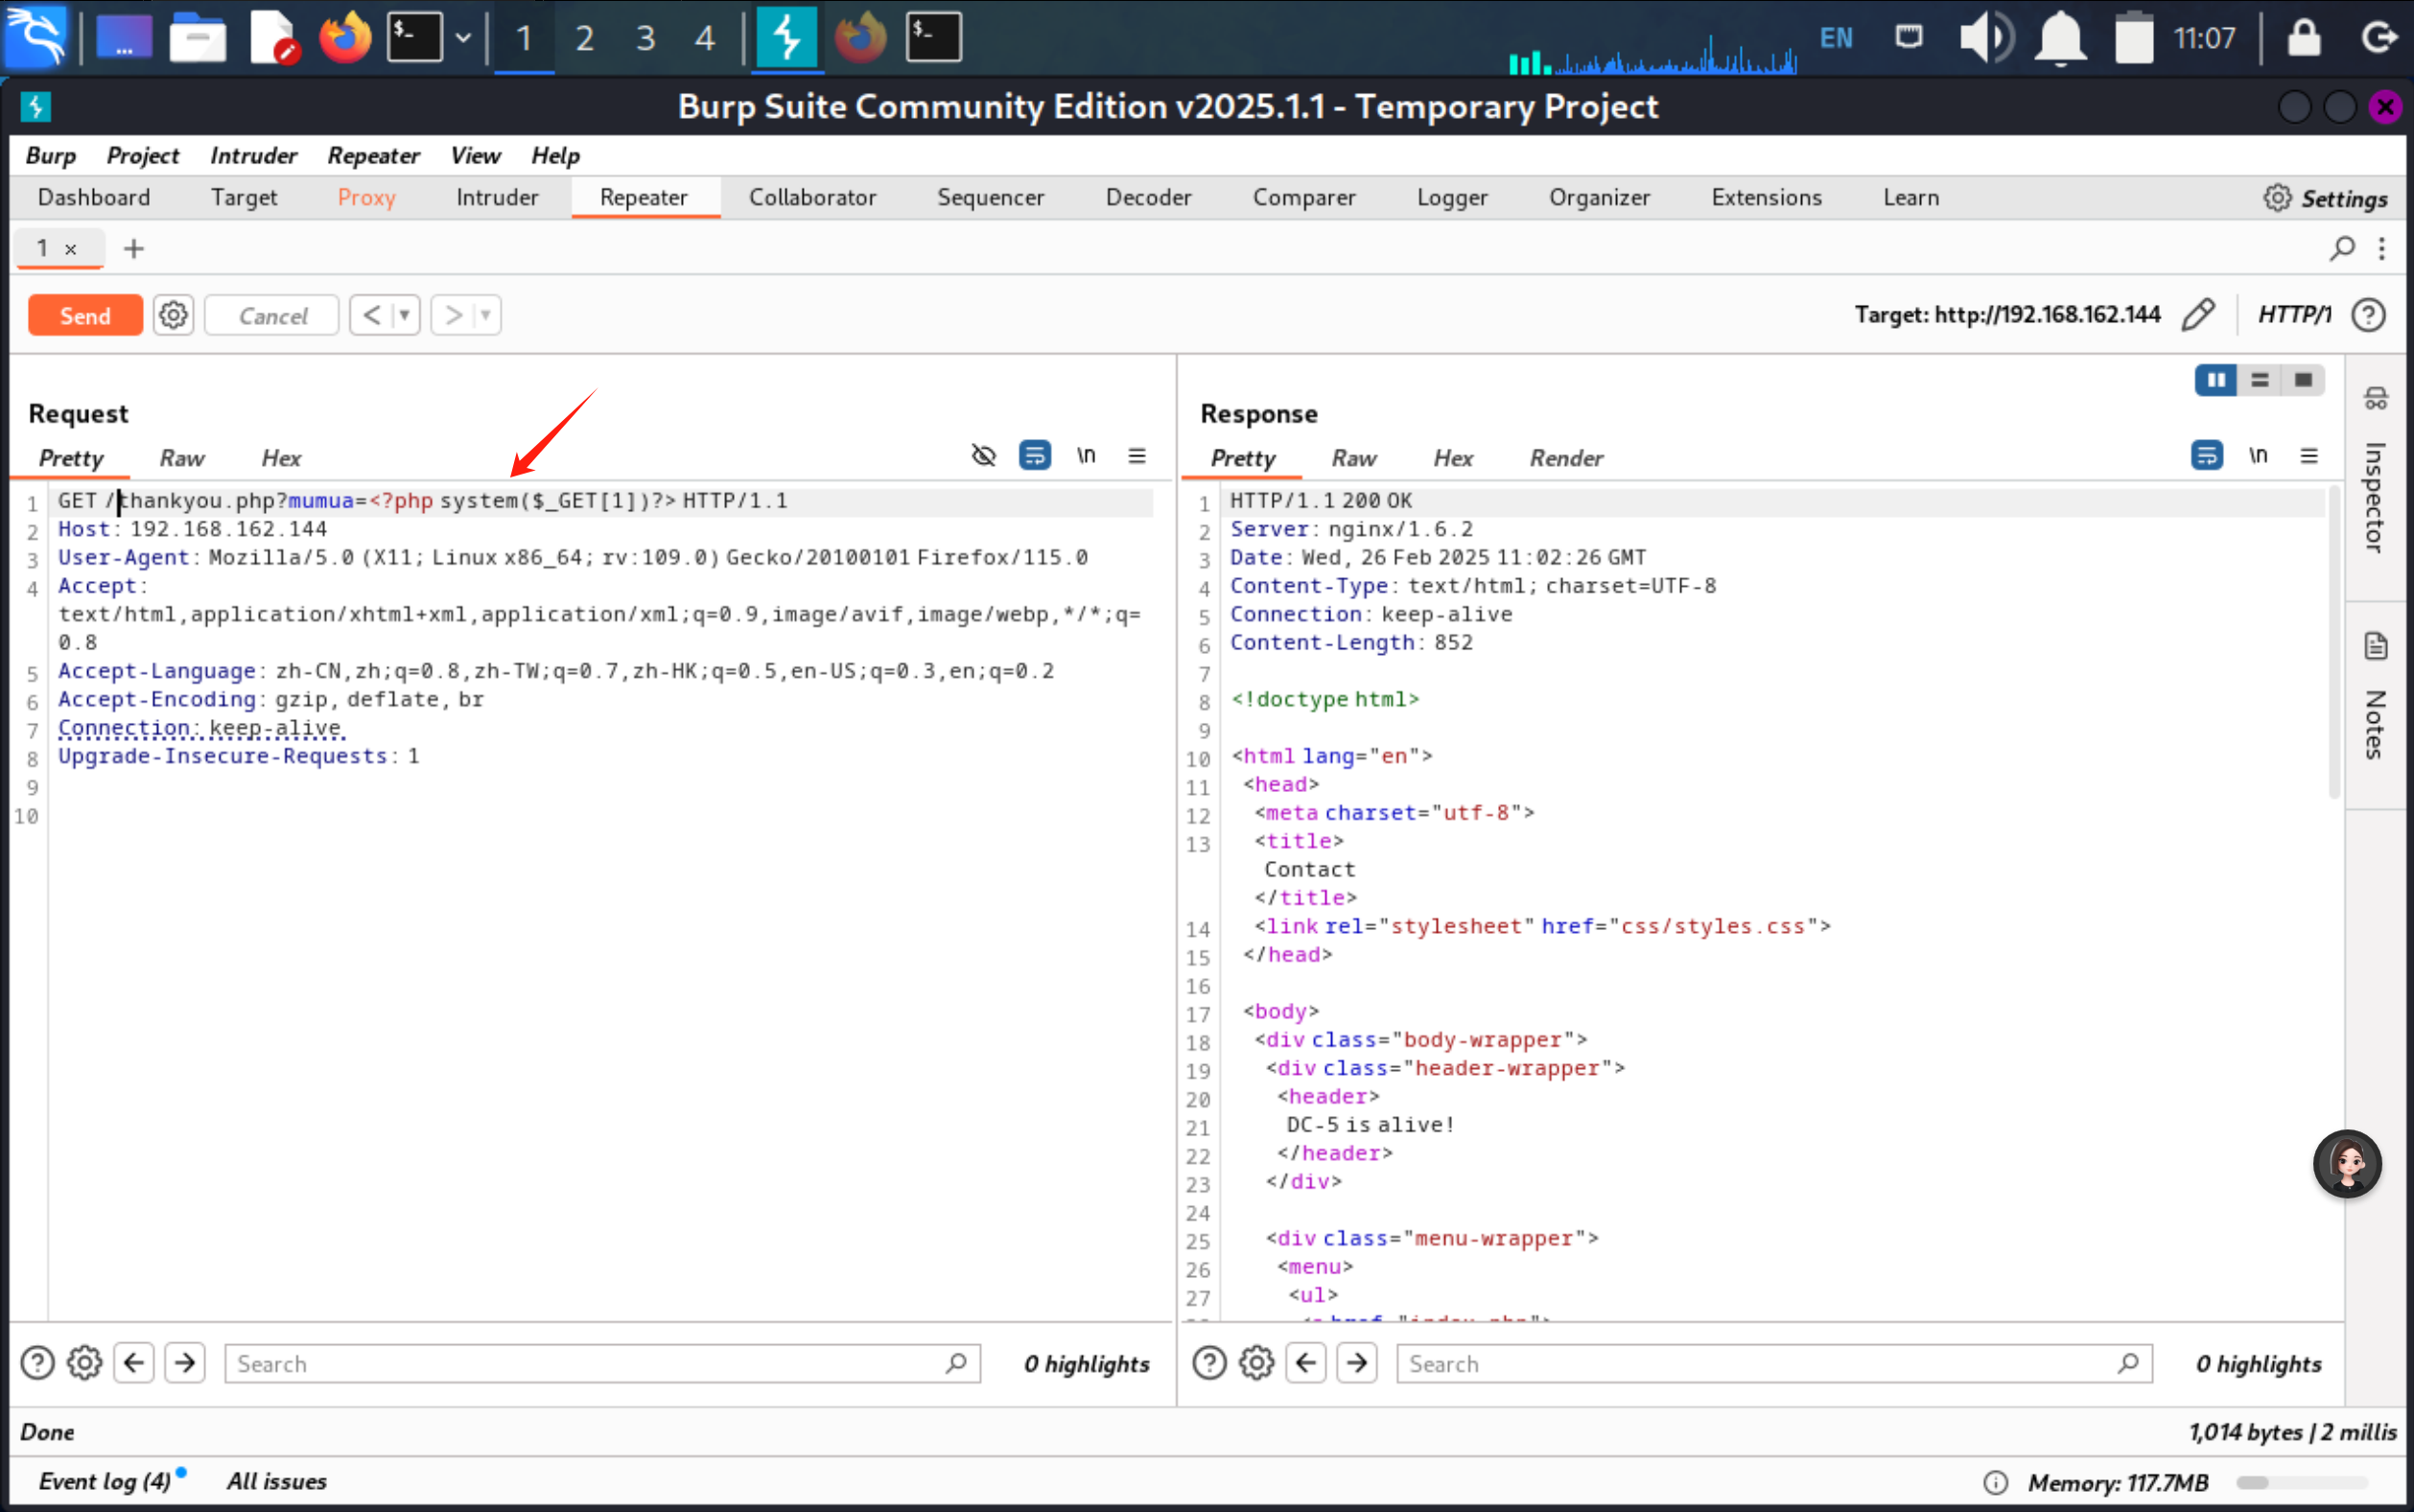Open the Request pane hamburger menu

point(1137,456)
